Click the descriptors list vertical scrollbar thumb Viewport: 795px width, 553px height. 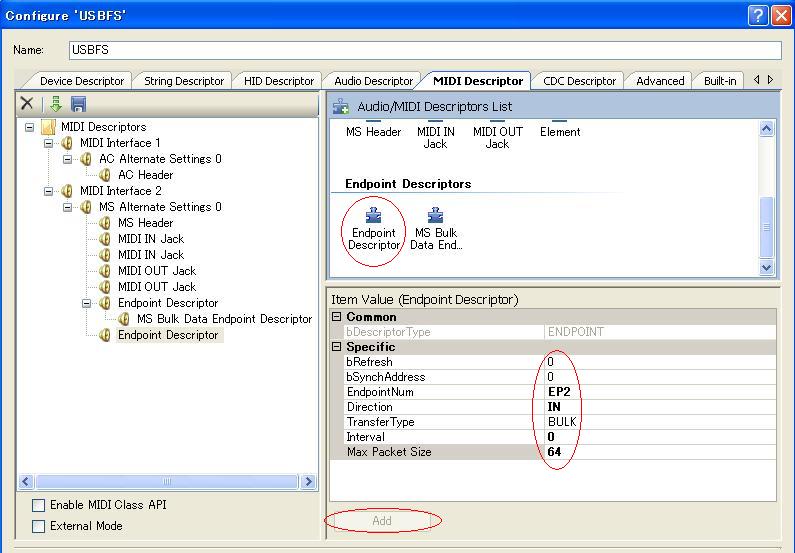(767, 227)
